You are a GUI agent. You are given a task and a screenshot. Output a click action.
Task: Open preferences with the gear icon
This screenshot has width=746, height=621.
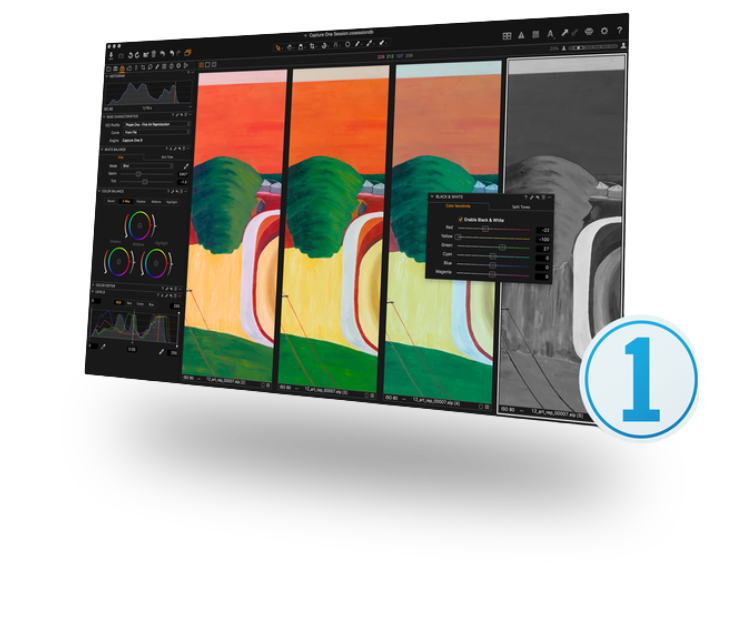tap(604, 31)
